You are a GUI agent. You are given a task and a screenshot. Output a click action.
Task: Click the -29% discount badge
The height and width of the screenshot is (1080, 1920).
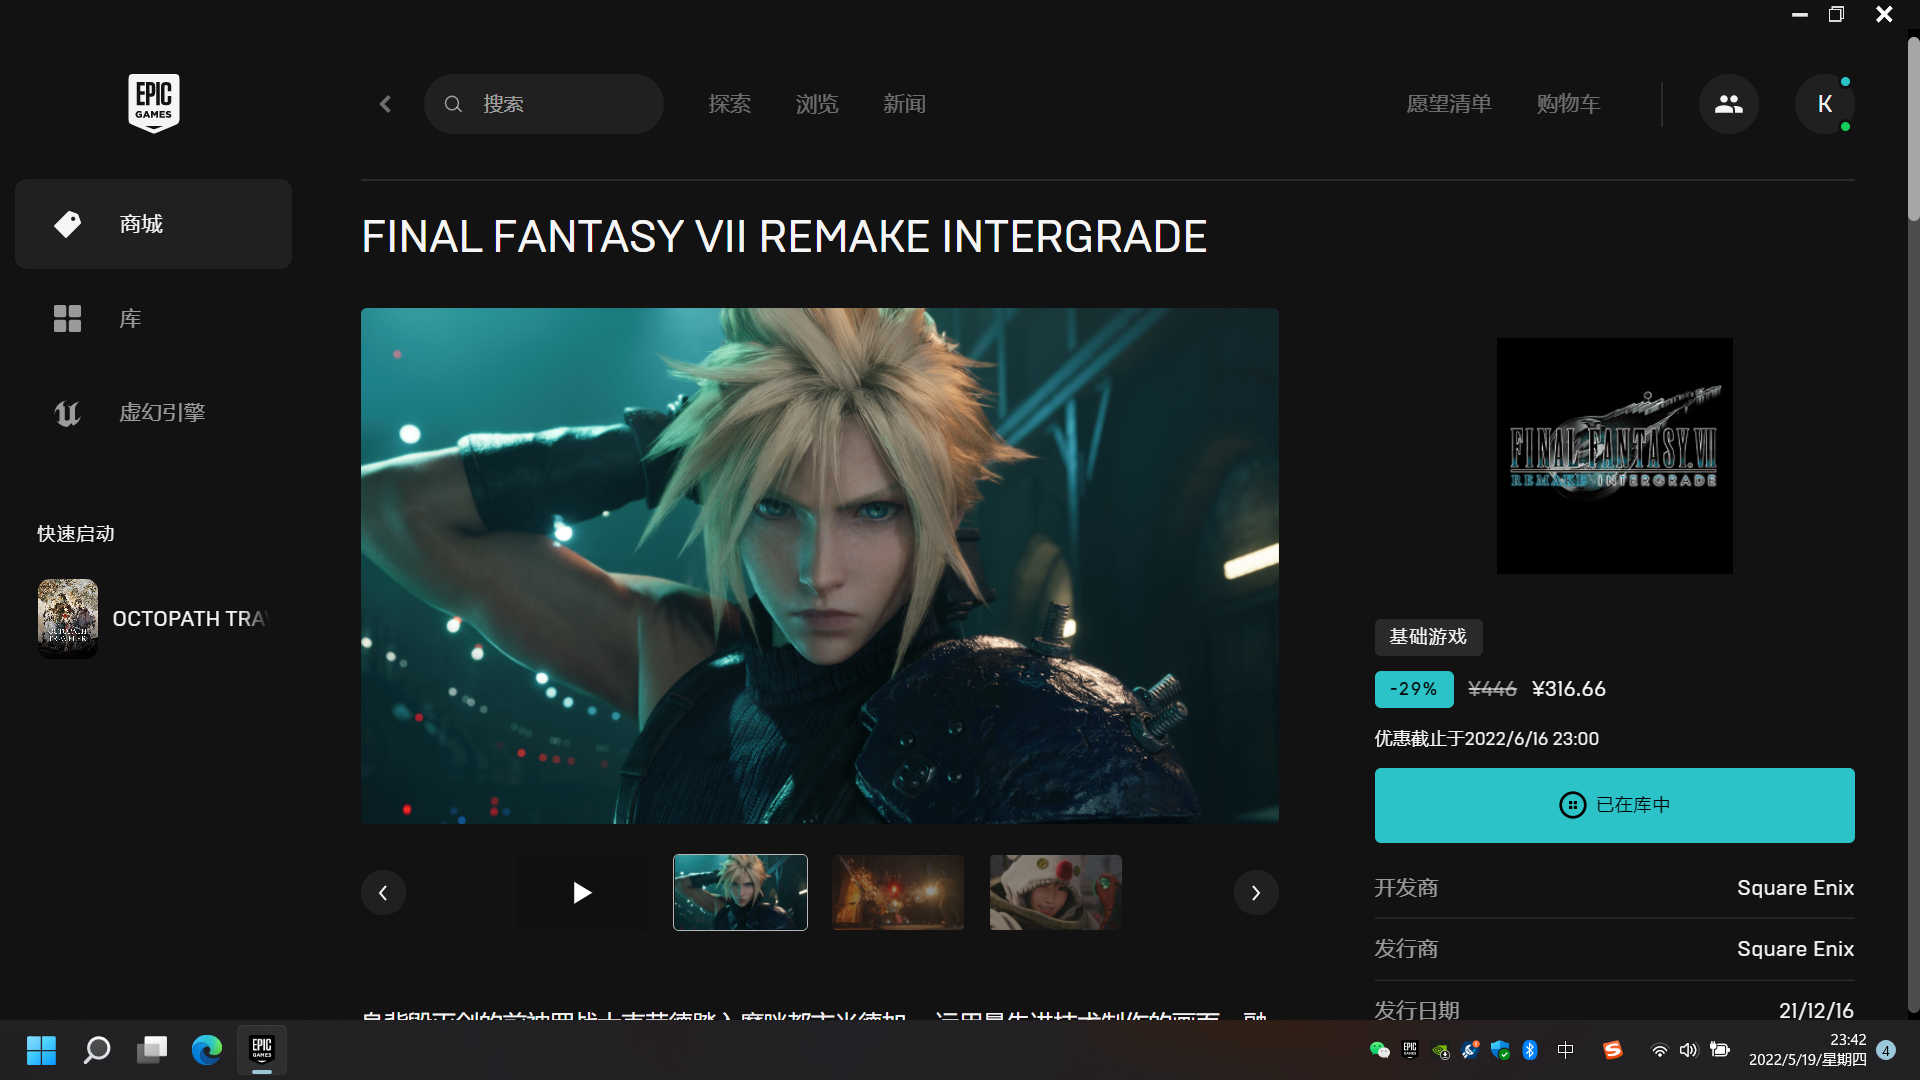coord(1414,689)
